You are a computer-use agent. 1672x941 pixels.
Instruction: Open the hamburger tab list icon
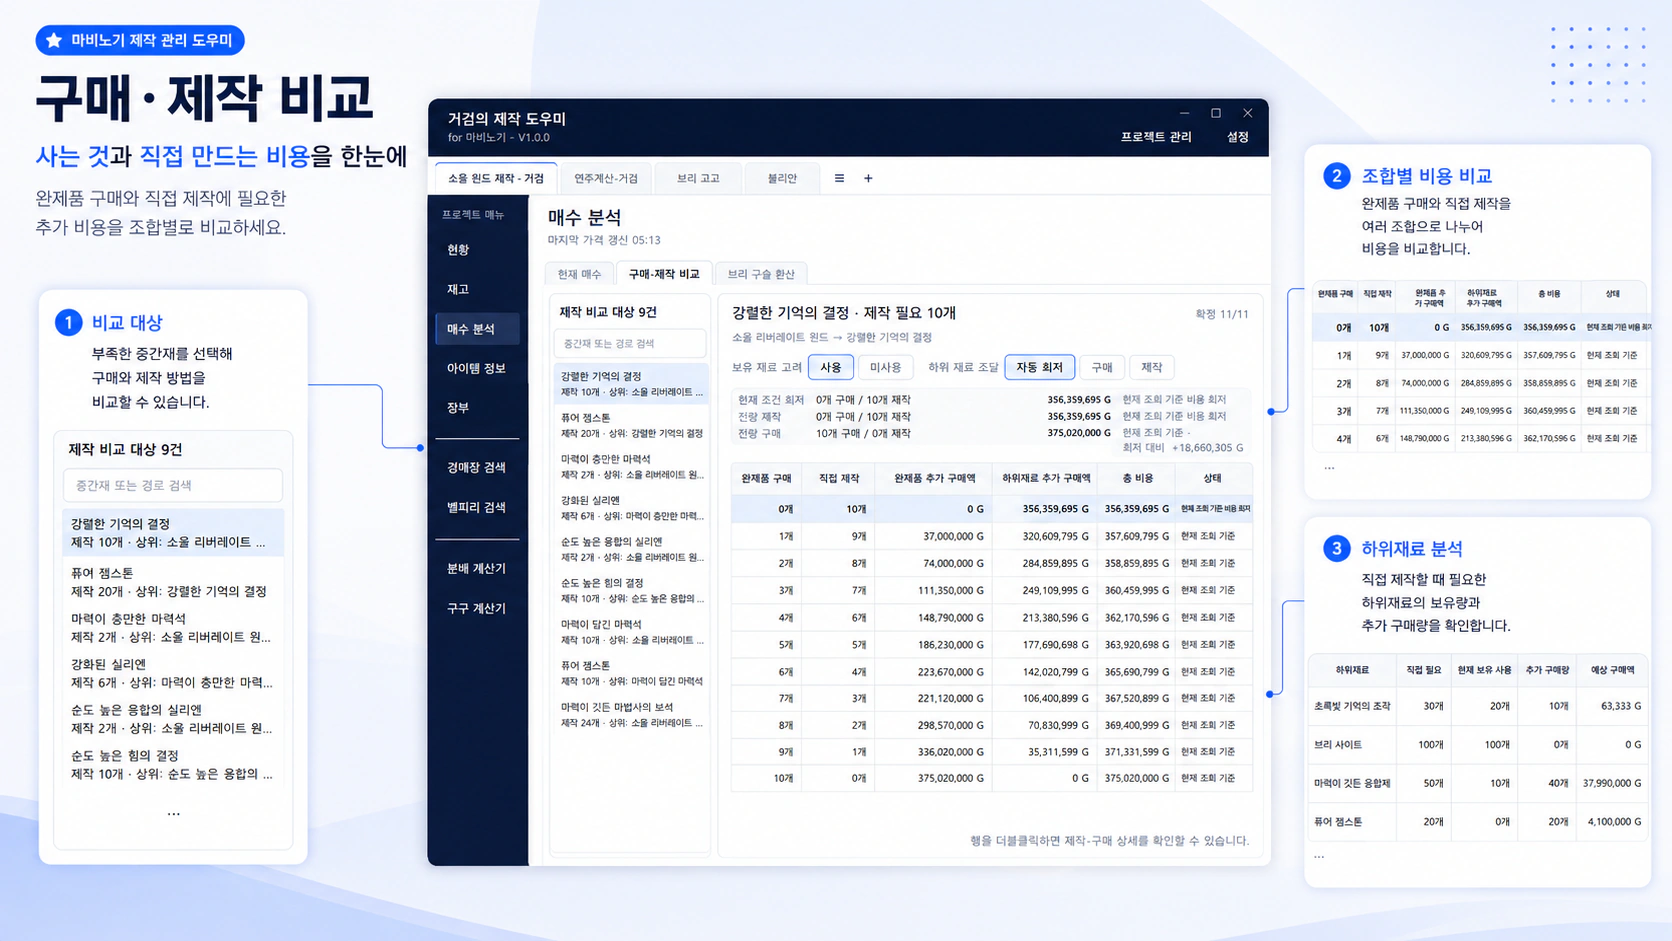pyautogui.click(x=839, y=178)
